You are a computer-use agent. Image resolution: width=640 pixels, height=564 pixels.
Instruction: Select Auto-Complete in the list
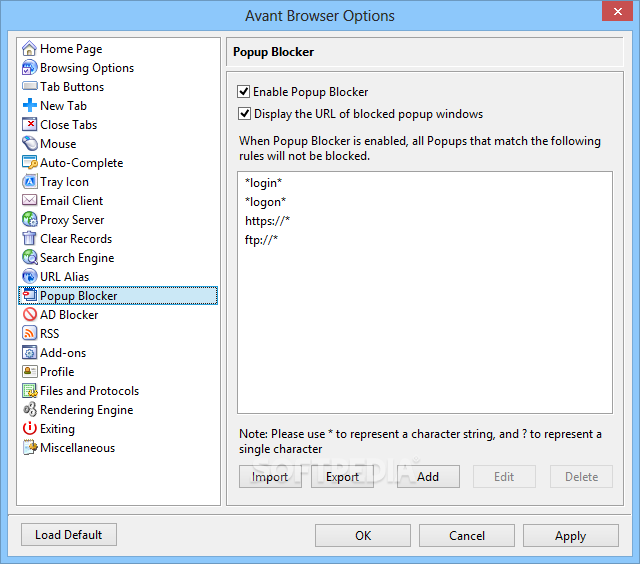pyautogui.click(x=81, y=163)
